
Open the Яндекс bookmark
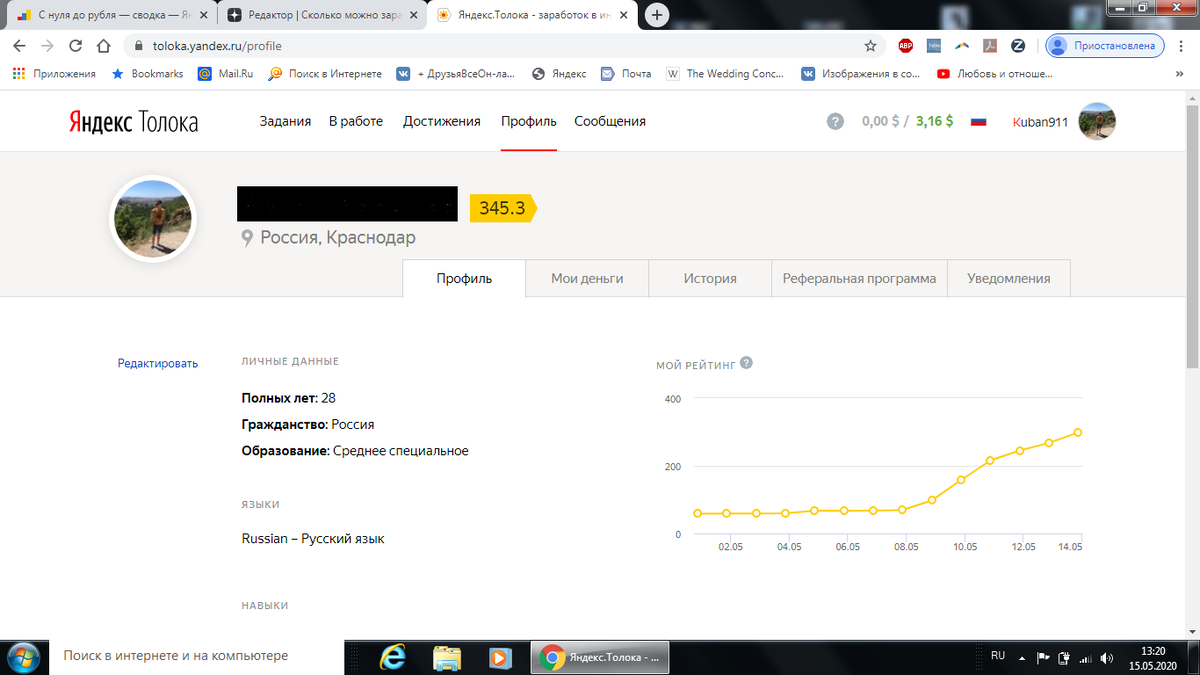pyautogui.click(x=559, y=74)
